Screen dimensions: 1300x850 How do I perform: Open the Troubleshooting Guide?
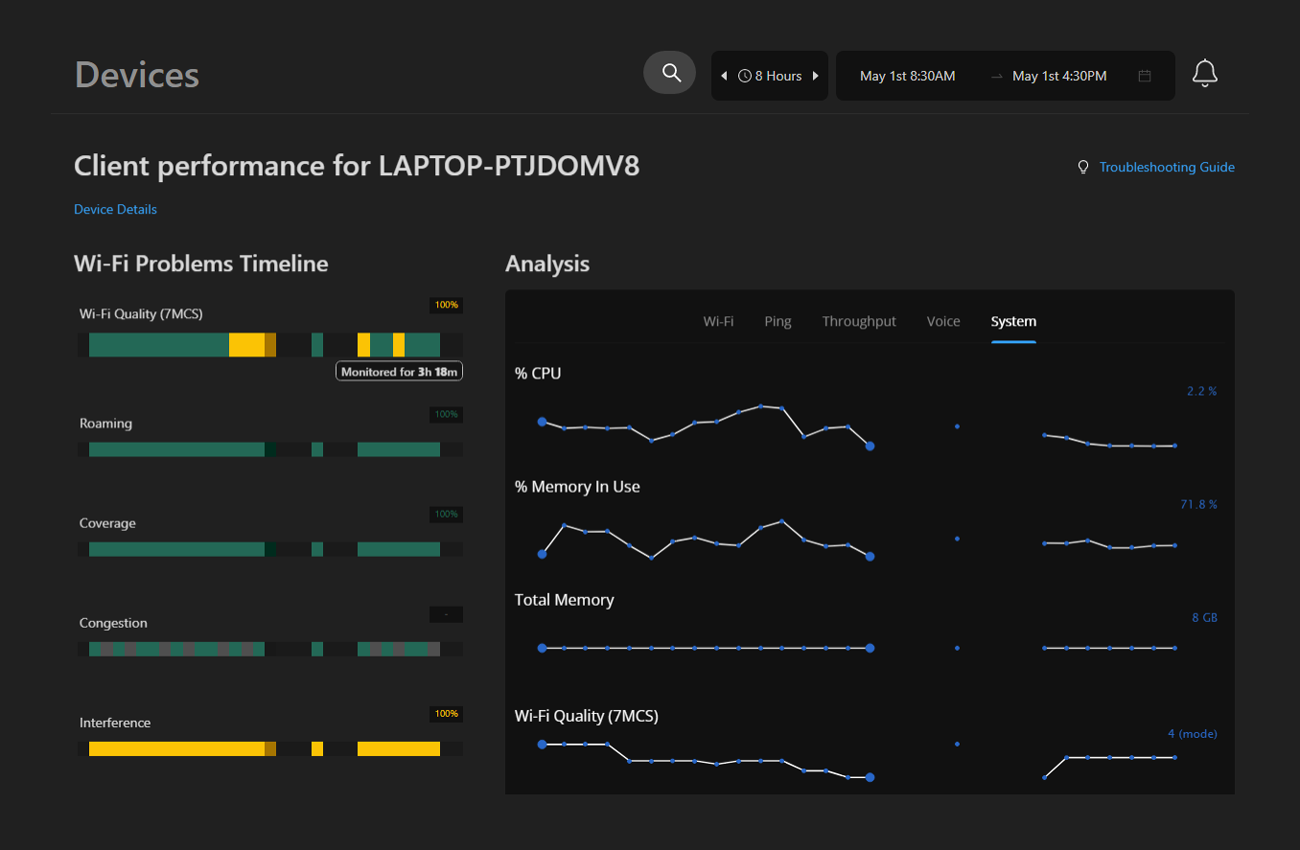pyautogui.click(x=1167, y=167)
